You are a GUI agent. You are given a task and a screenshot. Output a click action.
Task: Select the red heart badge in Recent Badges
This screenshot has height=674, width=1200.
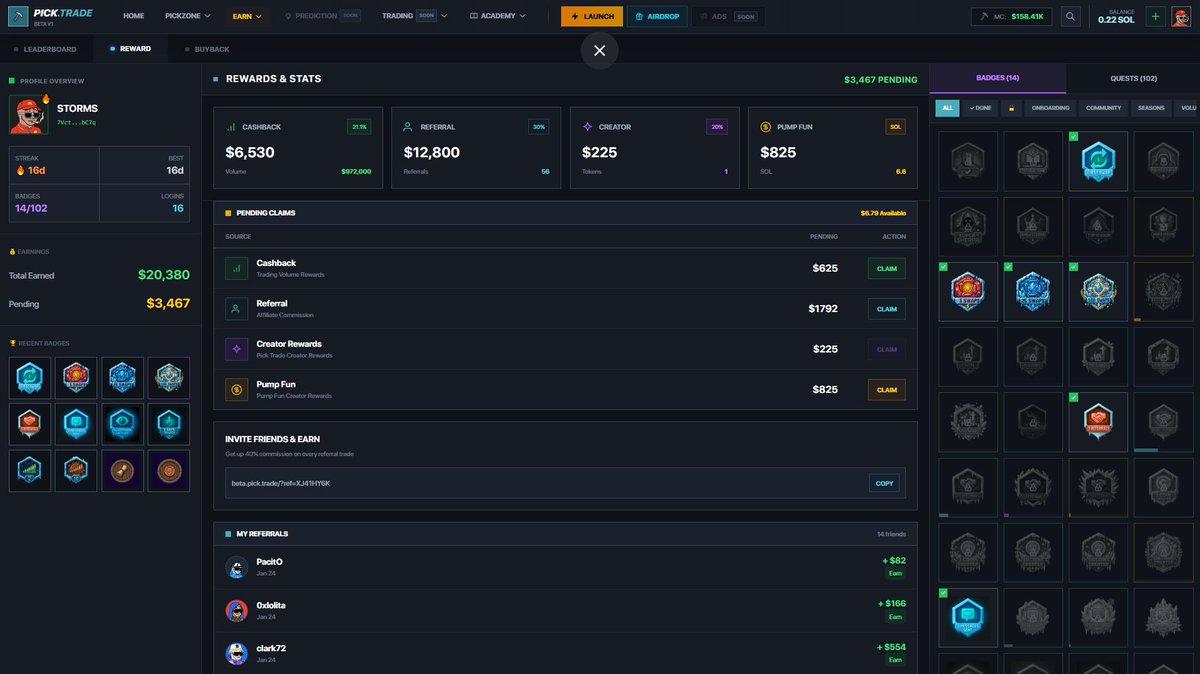coord(30,424)
